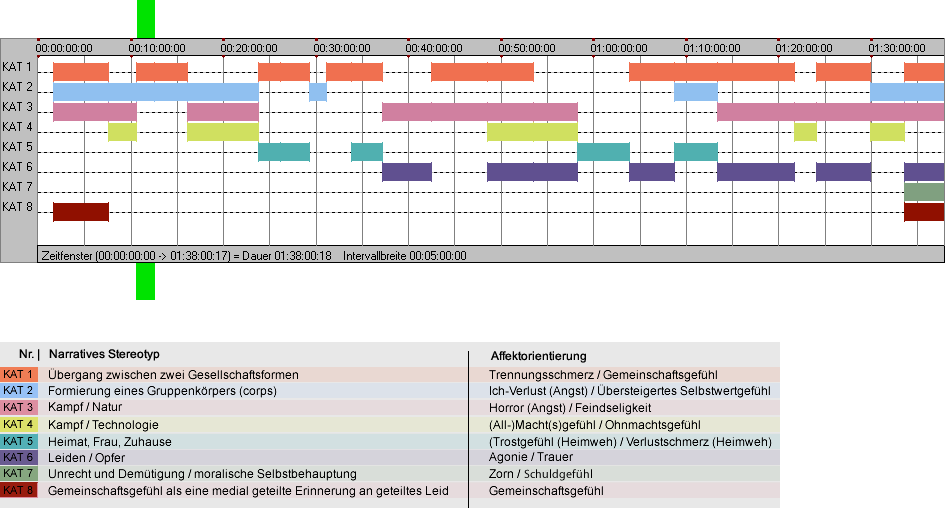Image resolution: width=945 pixels, height=530 pixels.
Task: Click the Narratives Stereotyp column header
Action: click(104, 354)
